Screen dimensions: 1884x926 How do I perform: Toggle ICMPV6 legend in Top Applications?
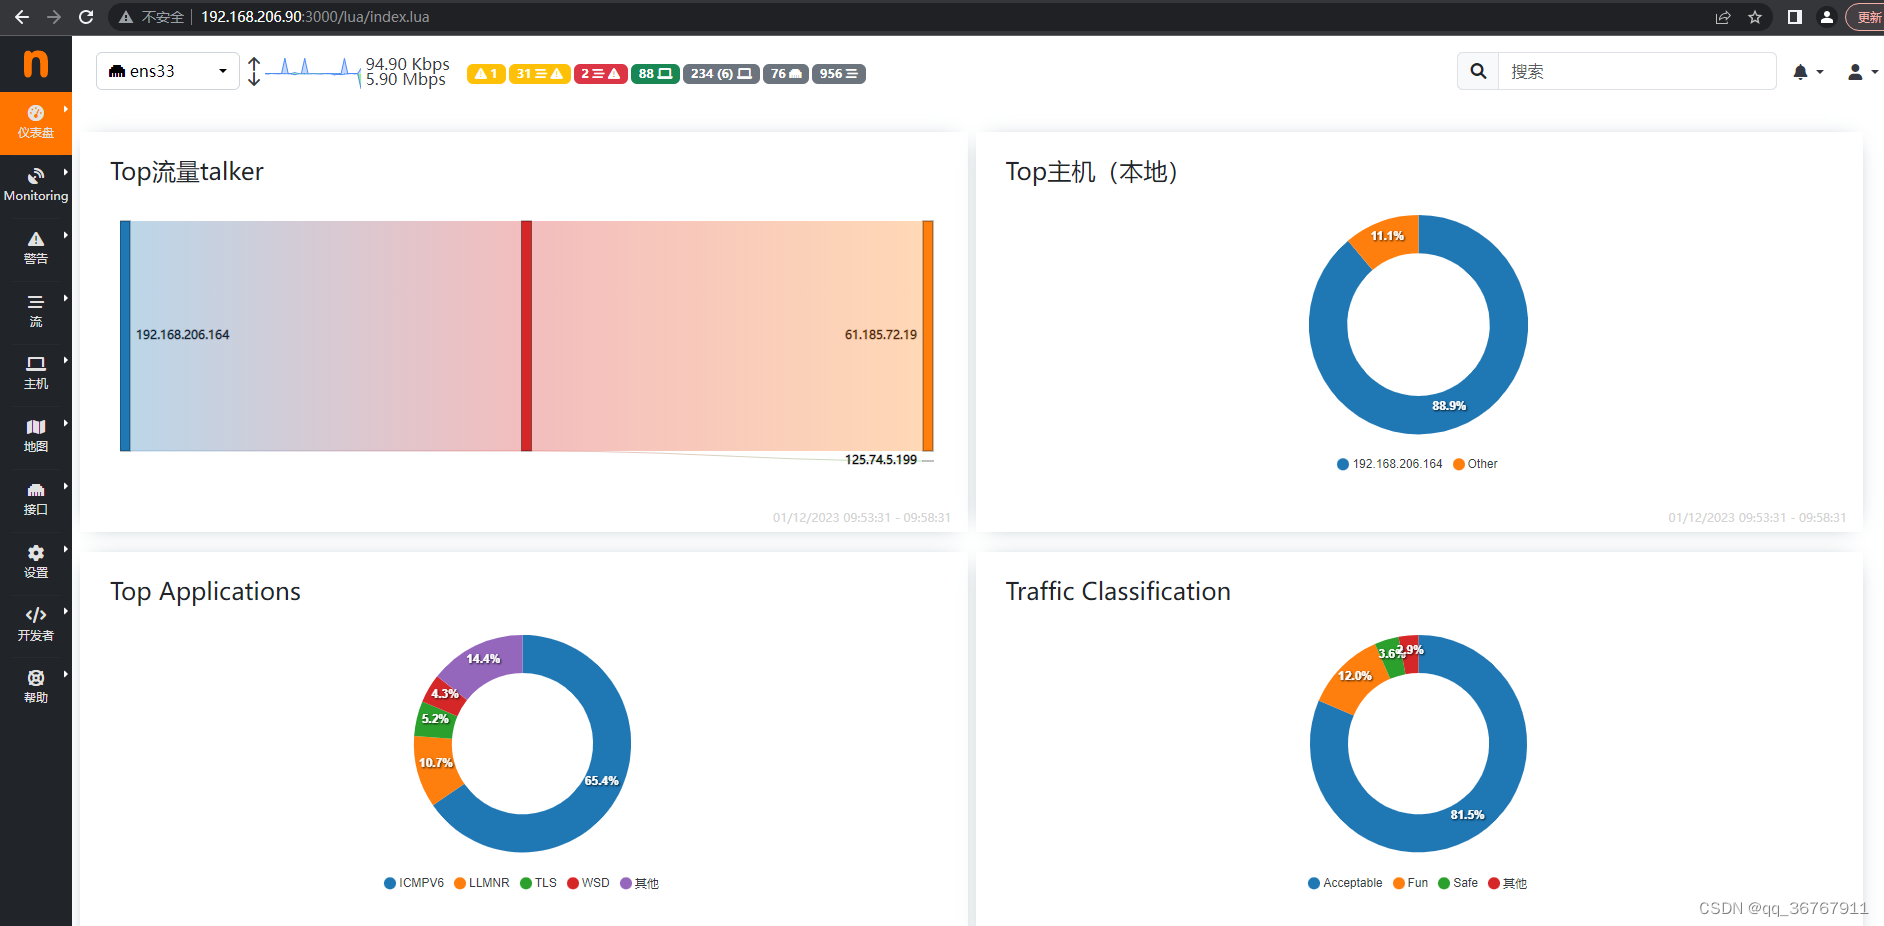tap(414, 883)
